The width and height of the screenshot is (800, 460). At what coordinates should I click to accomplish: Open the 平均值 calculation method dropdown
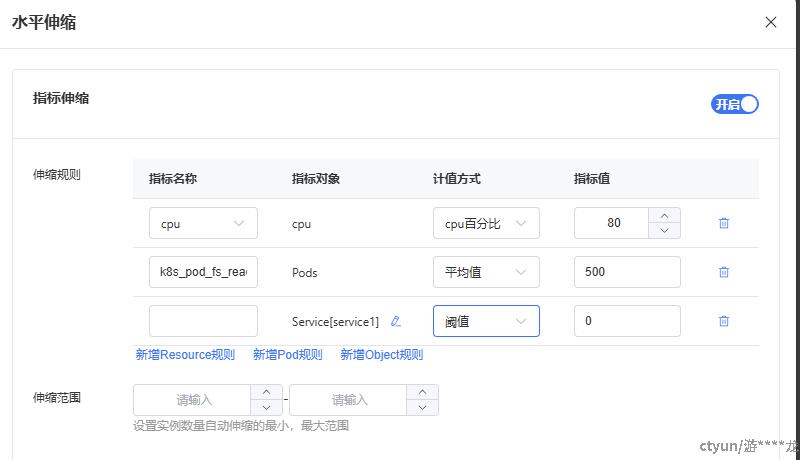(486, 272)
